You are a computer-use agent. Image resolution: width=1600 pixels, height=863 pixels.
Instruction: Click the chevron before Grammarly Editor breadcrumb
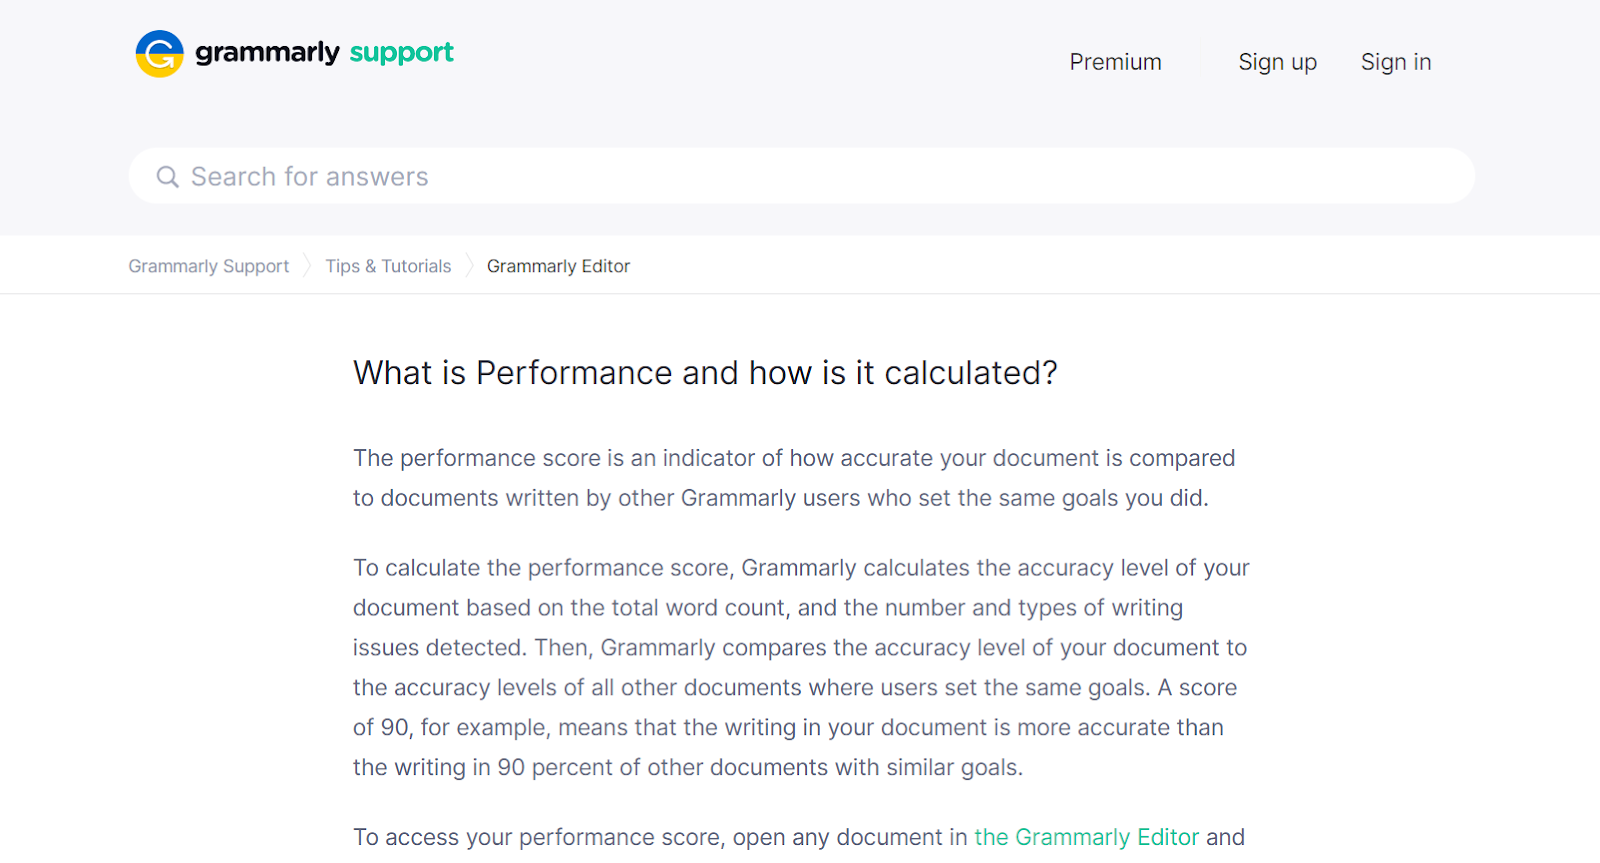(x=469, y=266)
